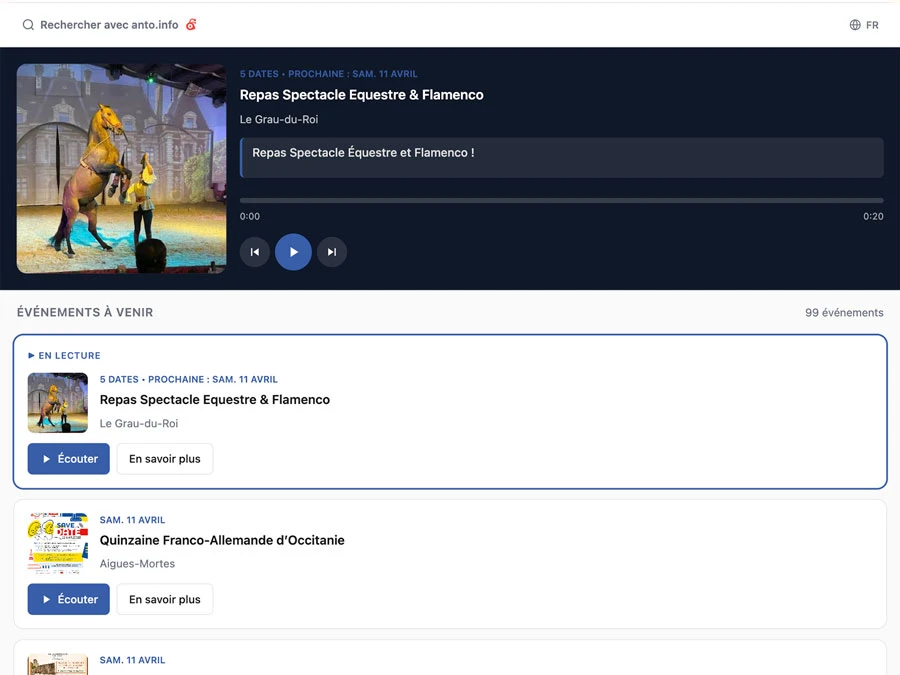Click the Quinzaine Franco-Allemande poster thumbnail
The image size is (900, 675).
[x=58, y=543]
